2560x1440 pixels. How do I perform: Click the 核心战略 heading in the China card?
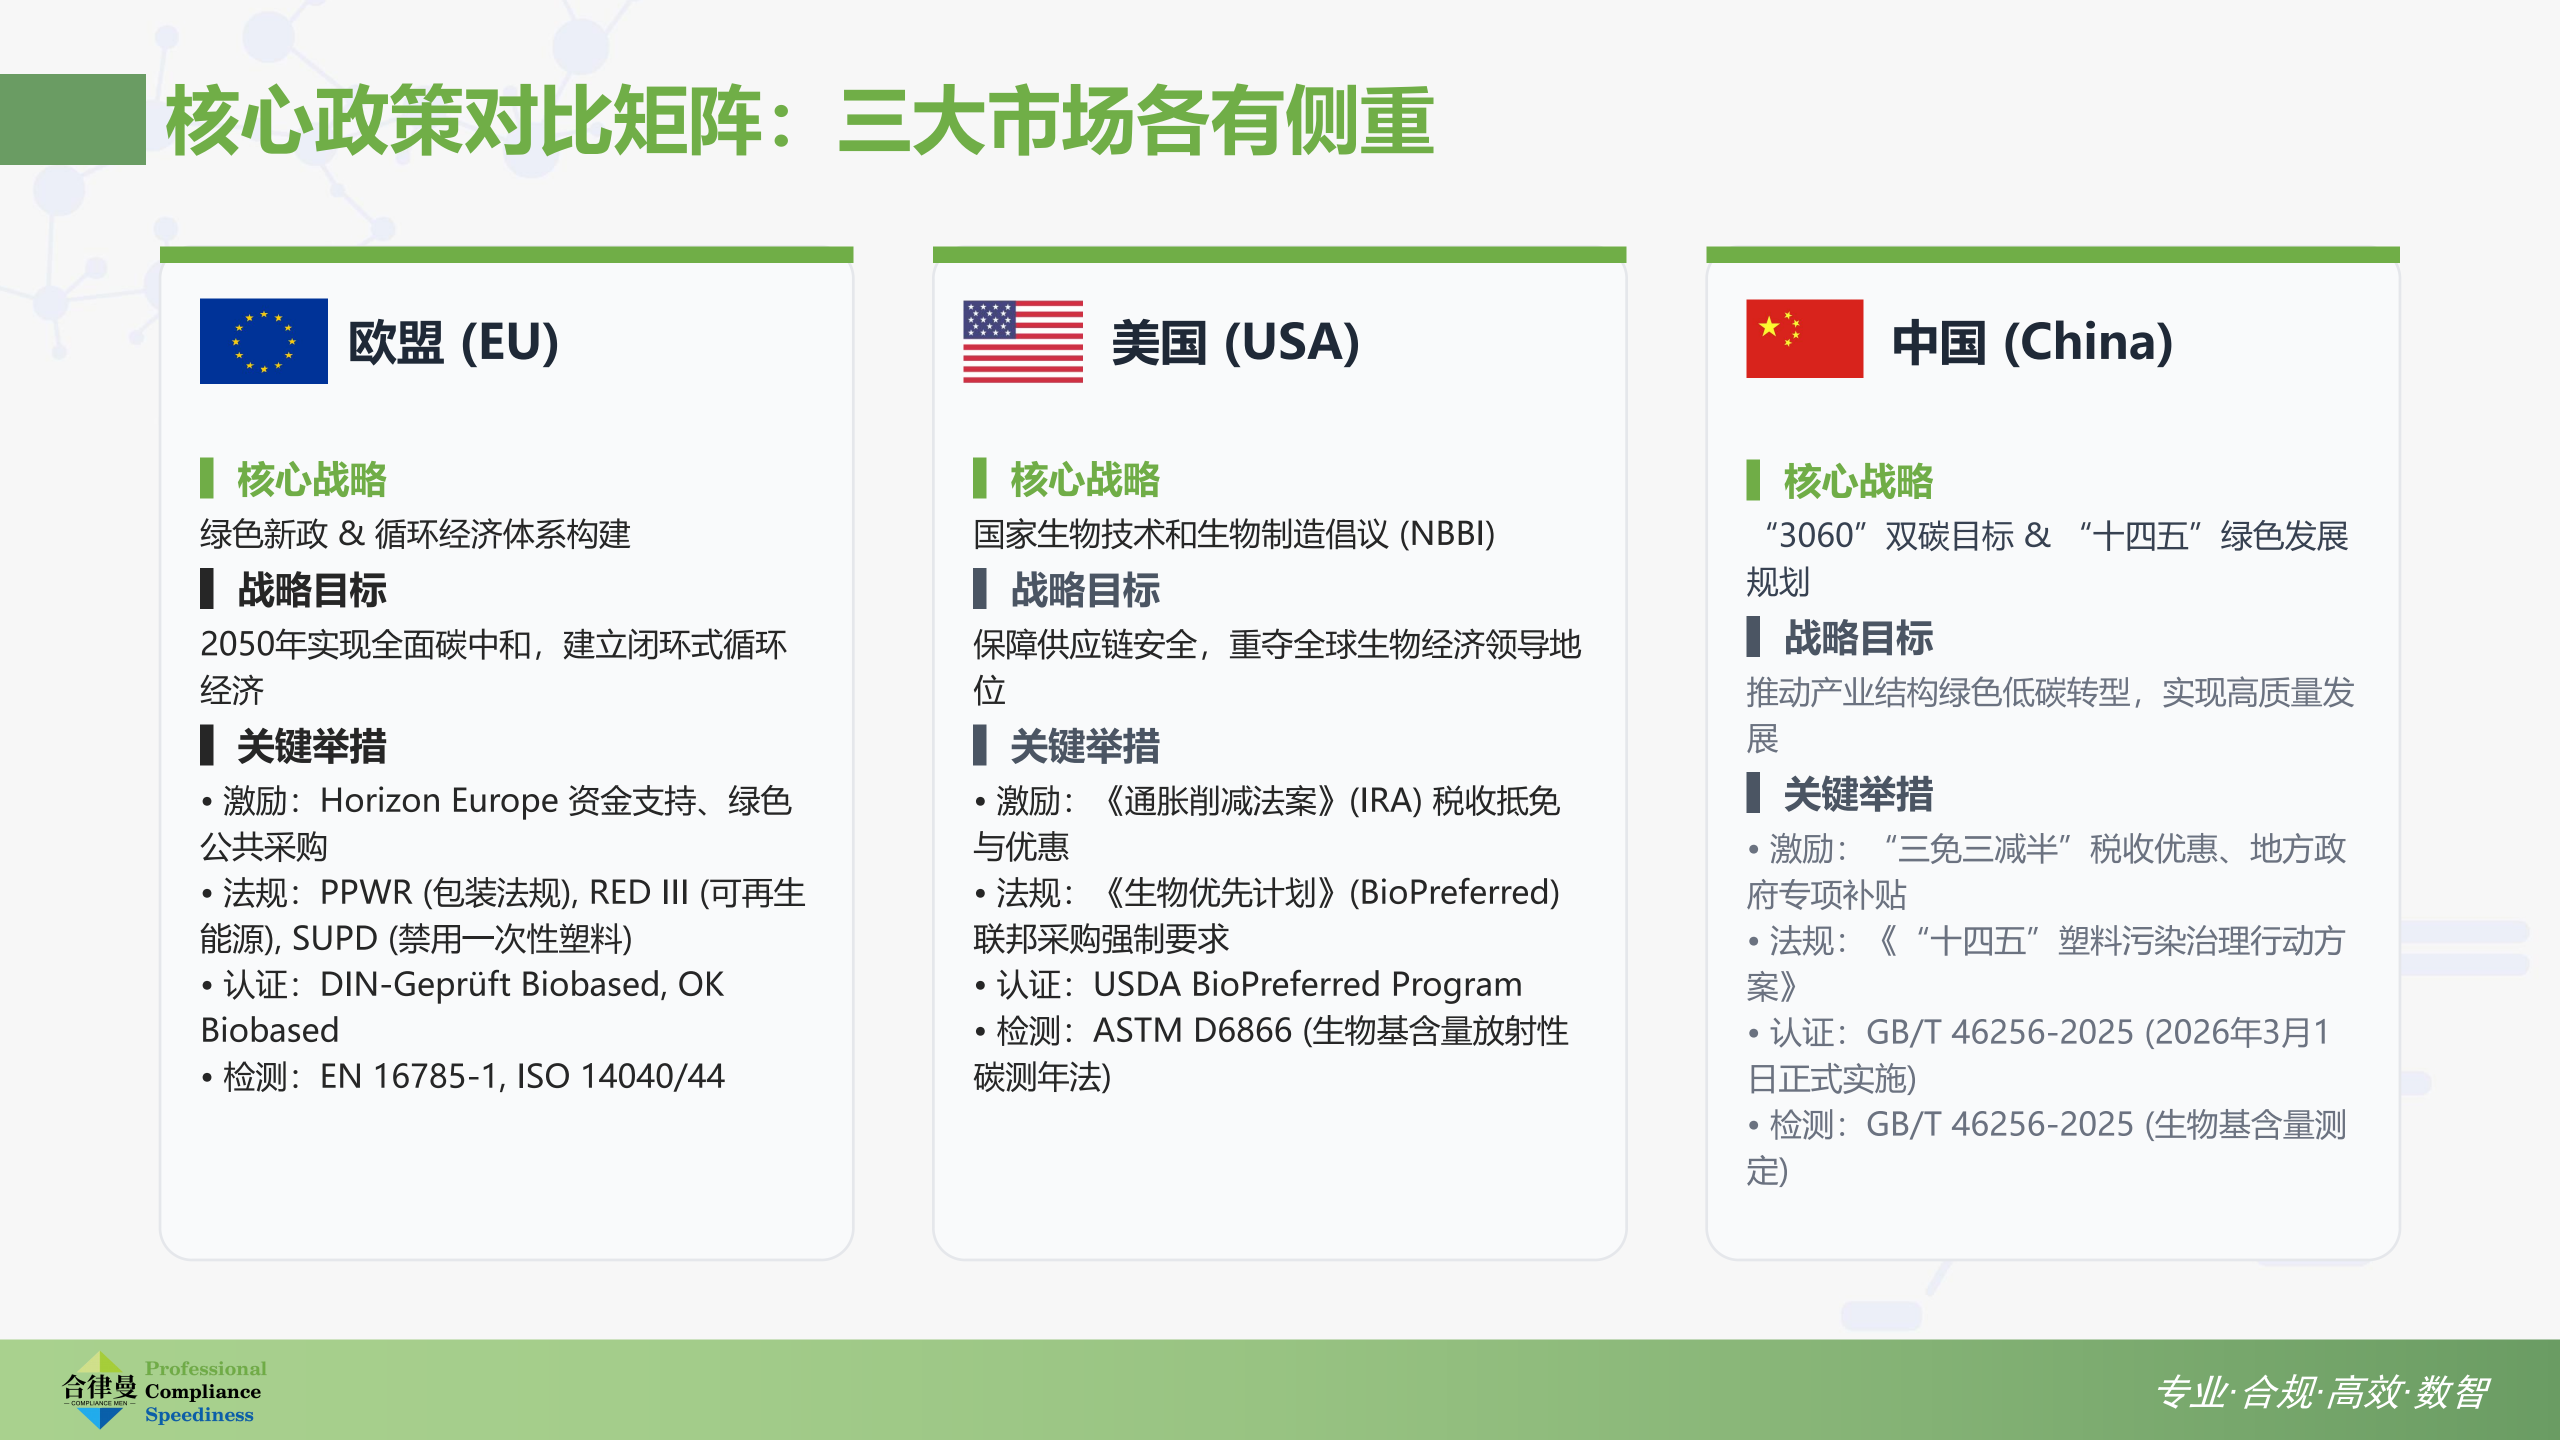[1858, 481]
